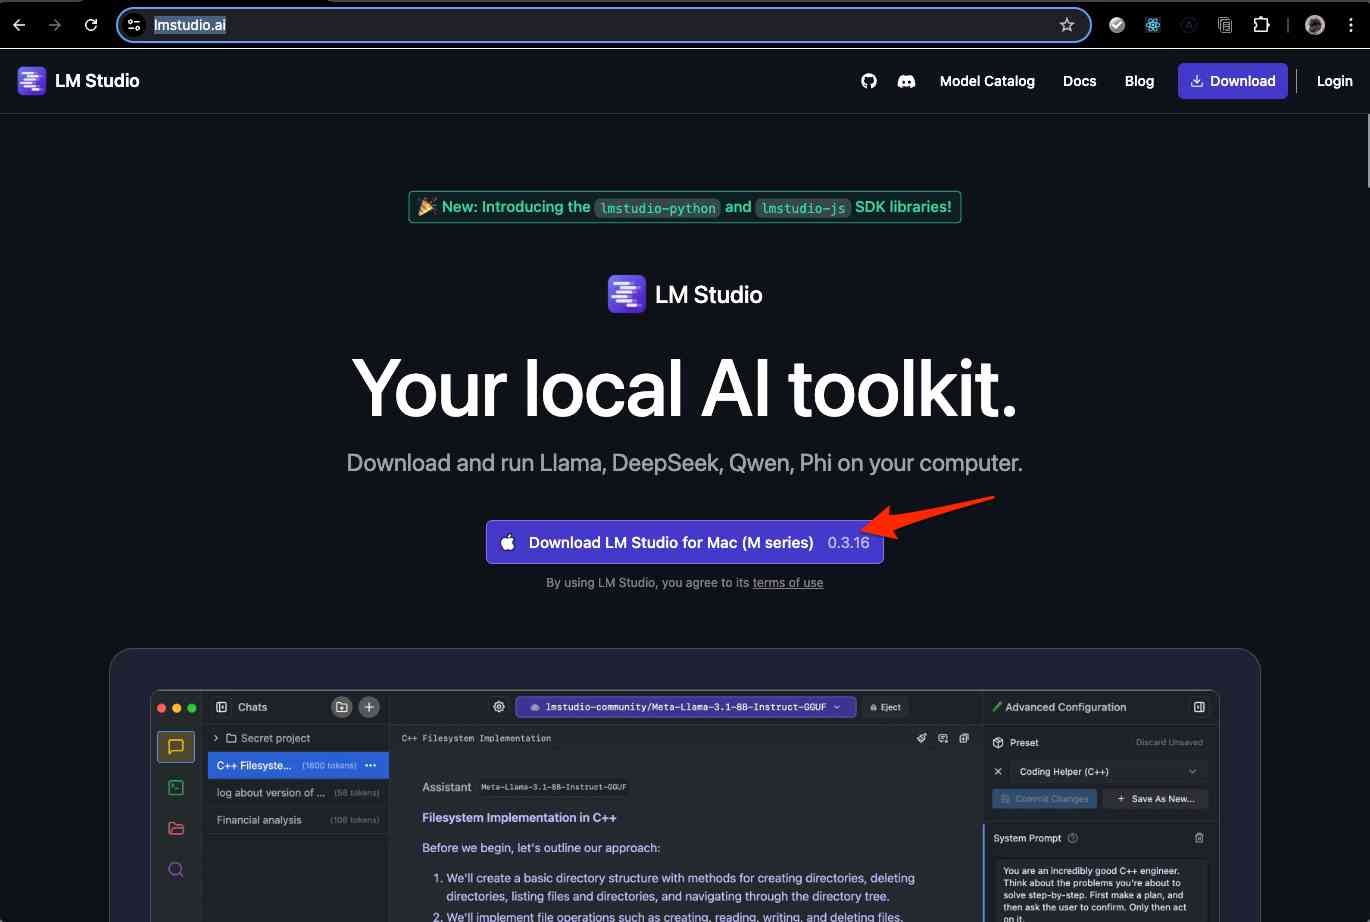Open the Blog page
The image size is (1370, 922).
pos(1139,81)
